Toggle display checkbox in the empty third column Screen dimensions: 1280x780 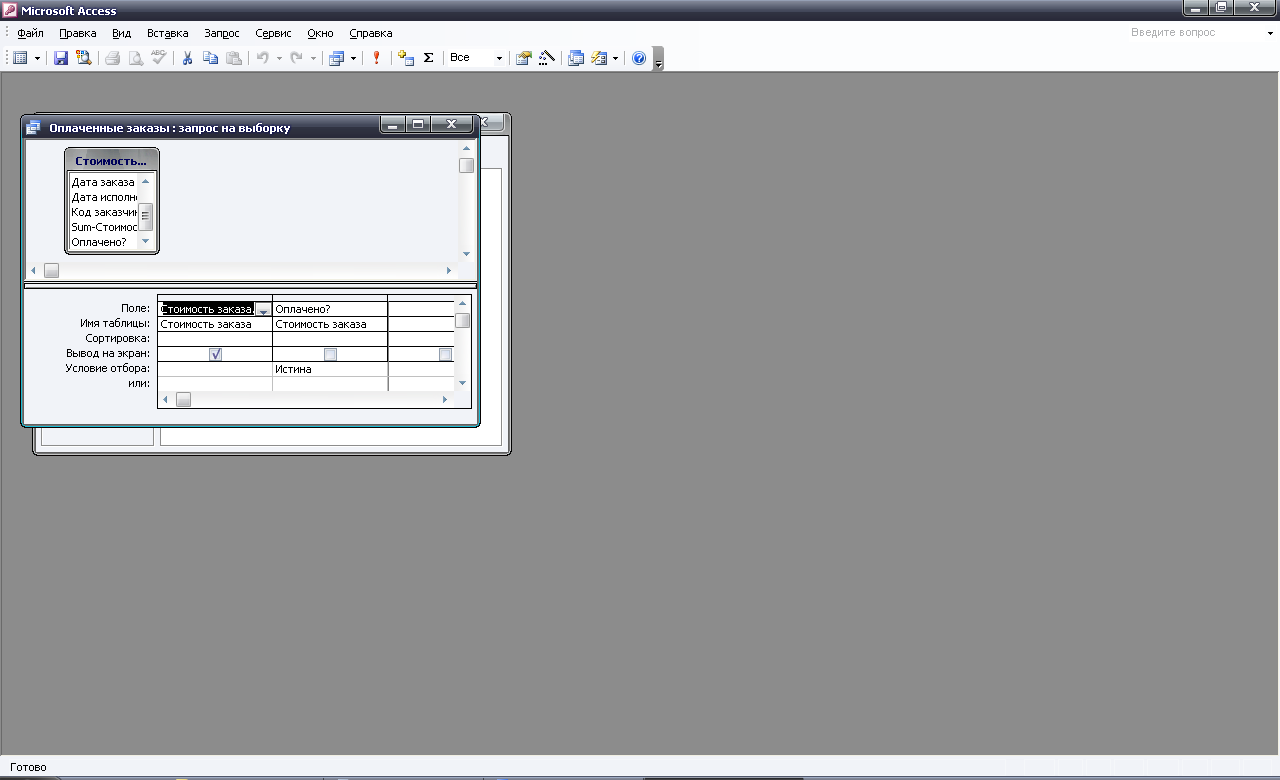click(x=445, y=354)
